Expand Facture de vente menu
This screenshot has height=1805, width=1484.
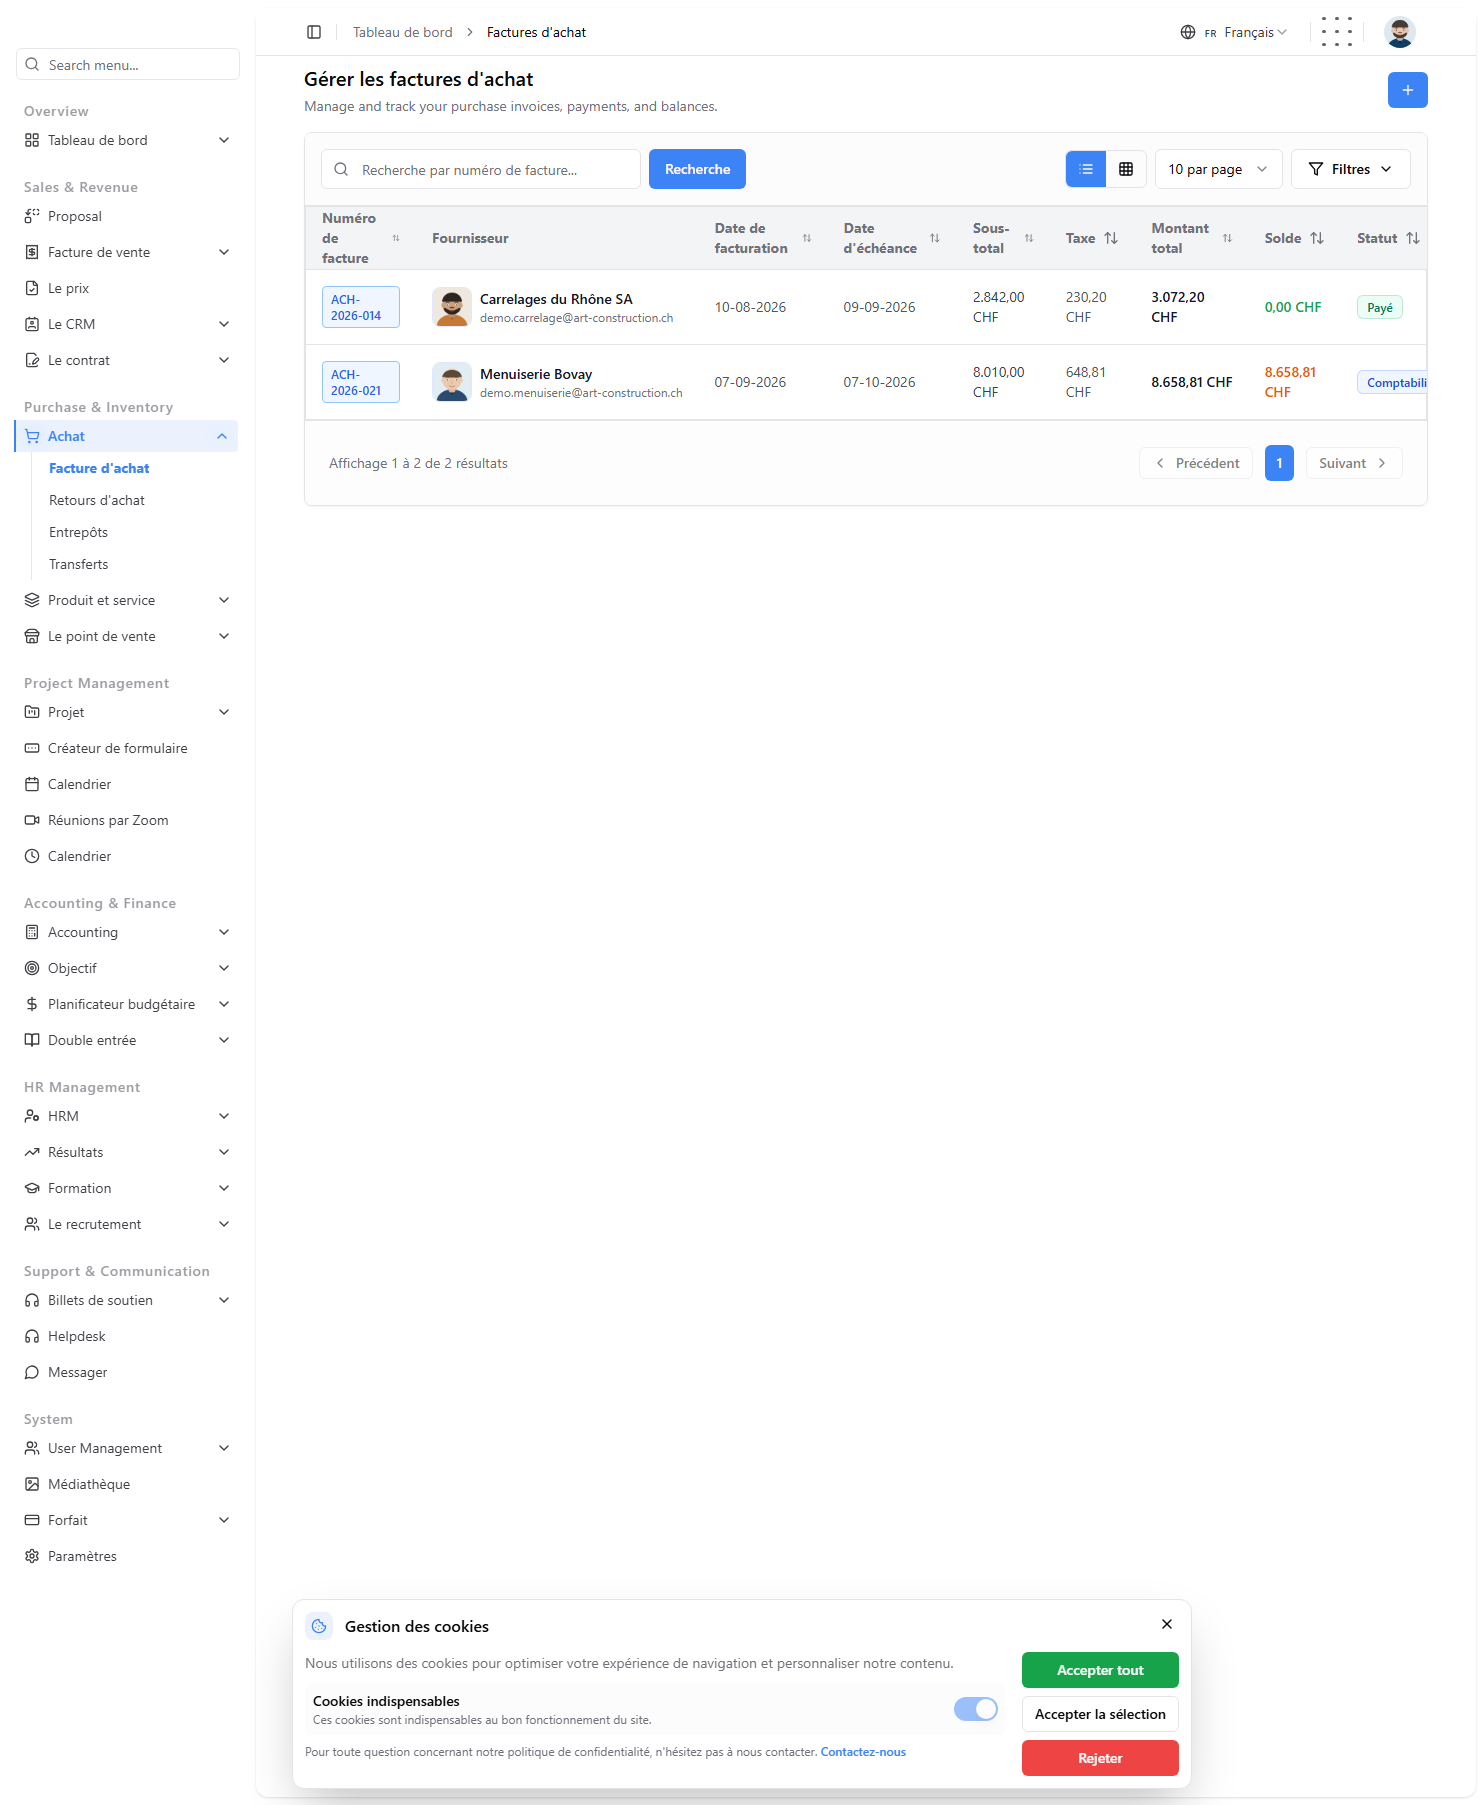click(128, 252)
